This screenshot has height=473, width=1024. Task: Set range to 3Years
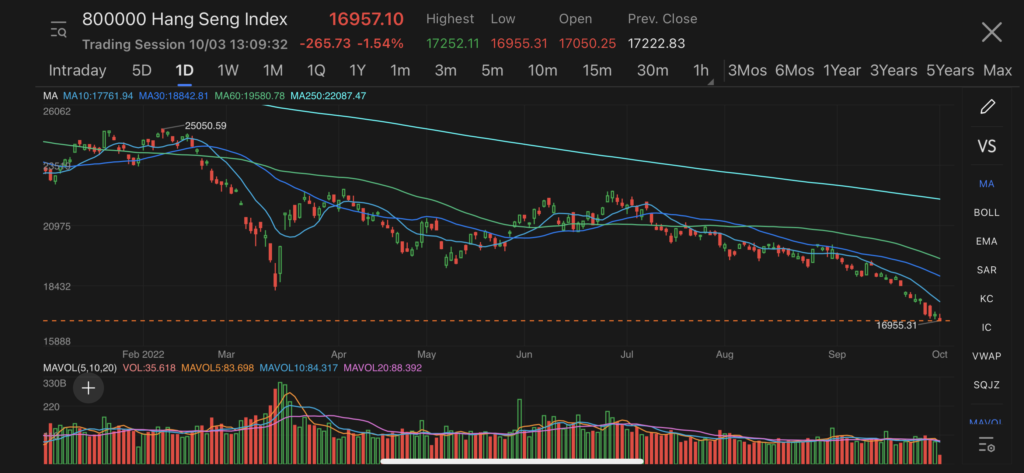click(x=893, y=71)
